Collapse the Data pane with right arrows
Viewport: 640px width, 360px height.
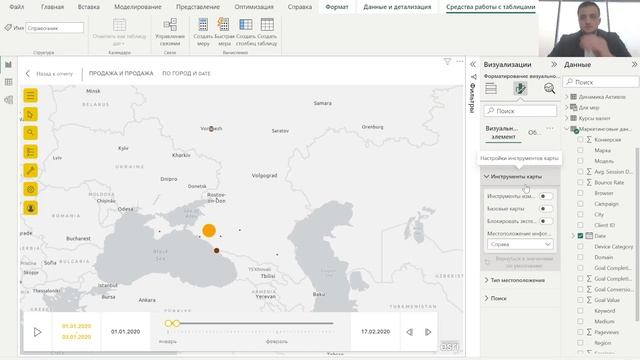pyautogui.click(x=634, y=64)
